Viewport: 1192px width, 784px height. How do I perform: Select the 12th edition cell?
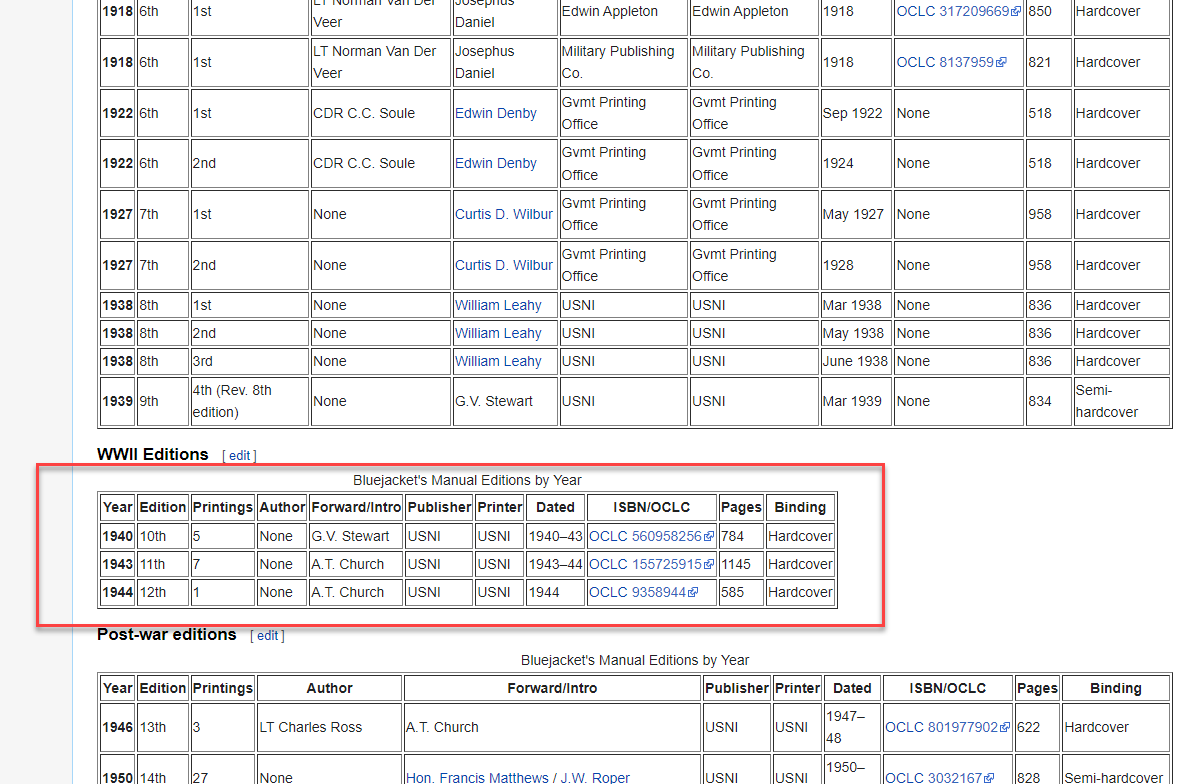click(163, 592)
